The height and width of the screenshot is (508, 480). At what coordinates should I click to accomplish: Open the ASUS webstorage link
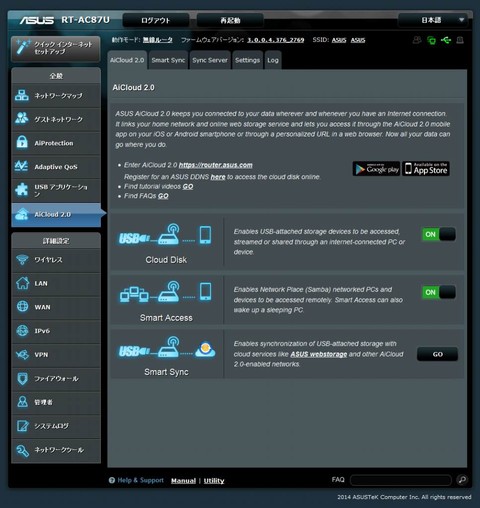tap(319, 354)
